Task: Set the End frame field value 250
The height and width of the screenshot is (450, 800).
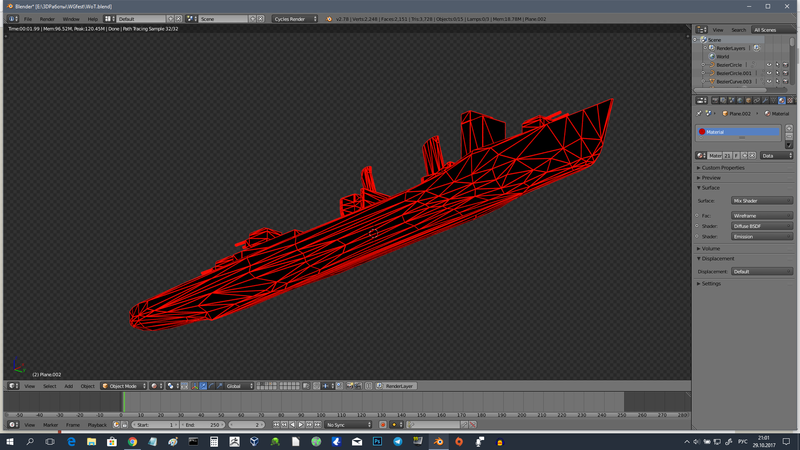Action: click(203, 424)
